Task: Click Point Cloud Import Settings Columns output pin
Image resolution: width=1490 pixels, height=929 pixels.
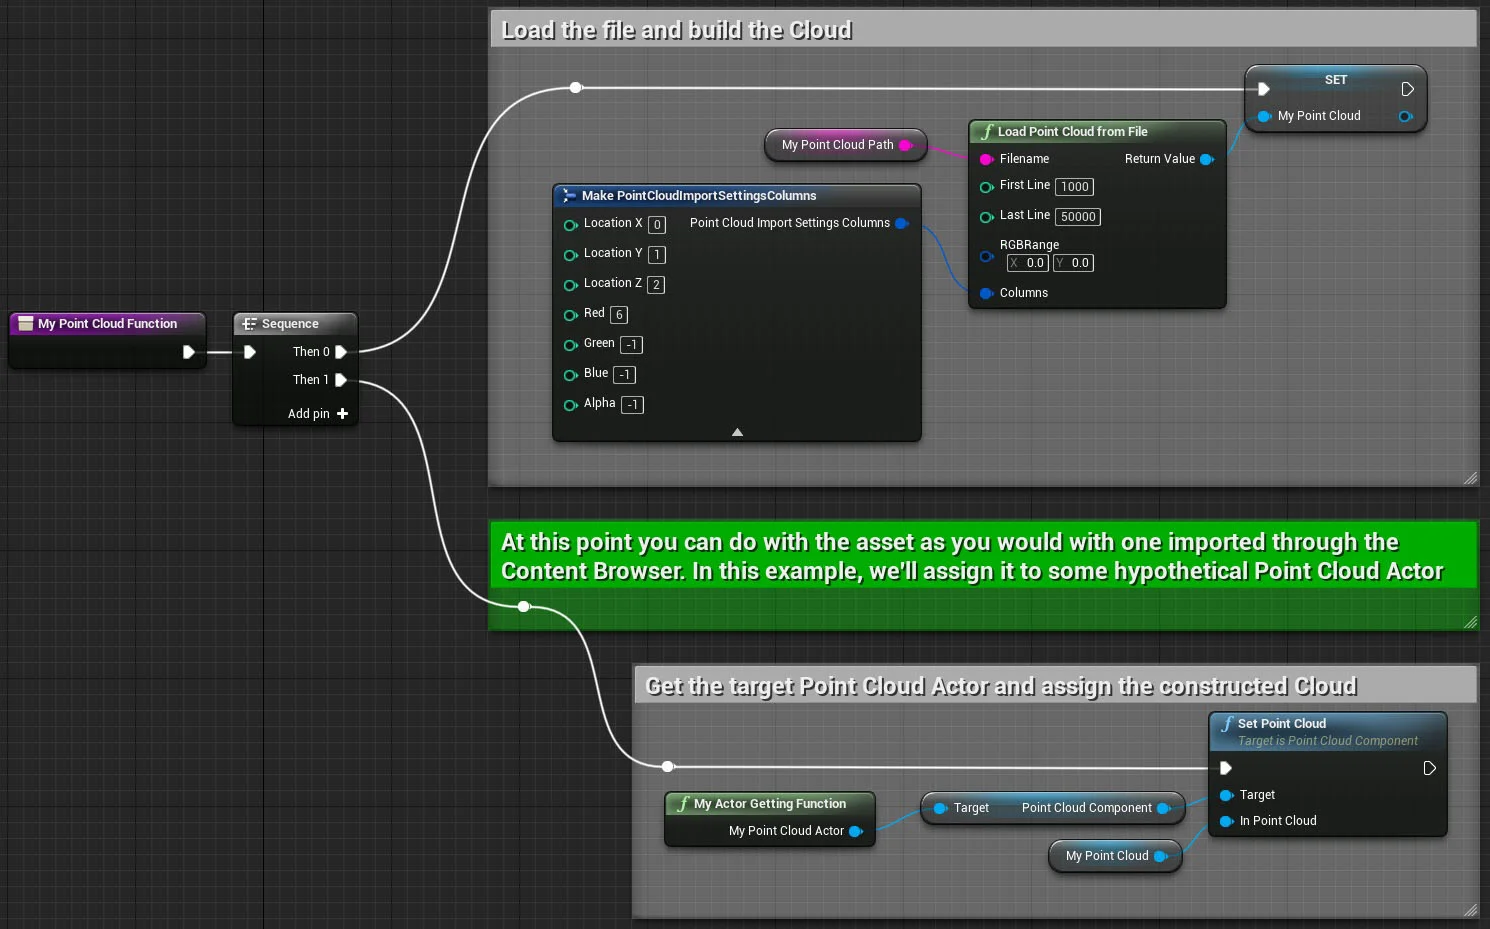Action: pos(902,223)
